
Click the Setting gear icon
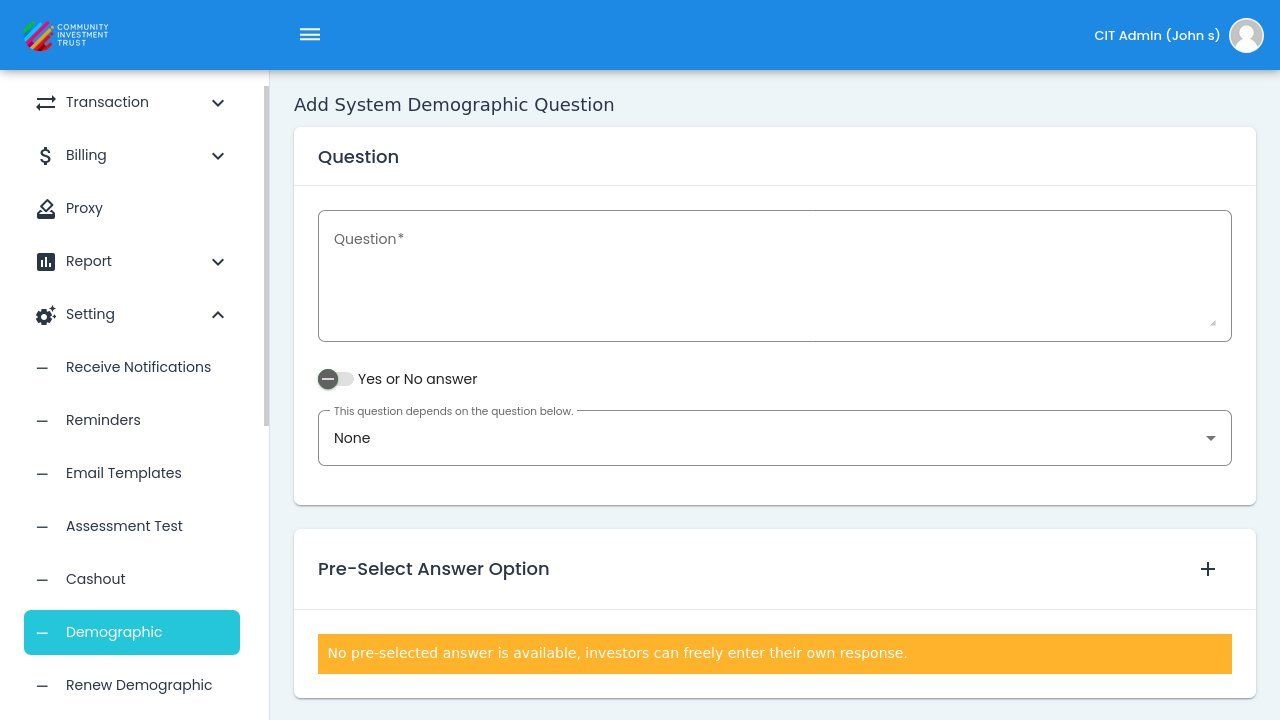46,315
